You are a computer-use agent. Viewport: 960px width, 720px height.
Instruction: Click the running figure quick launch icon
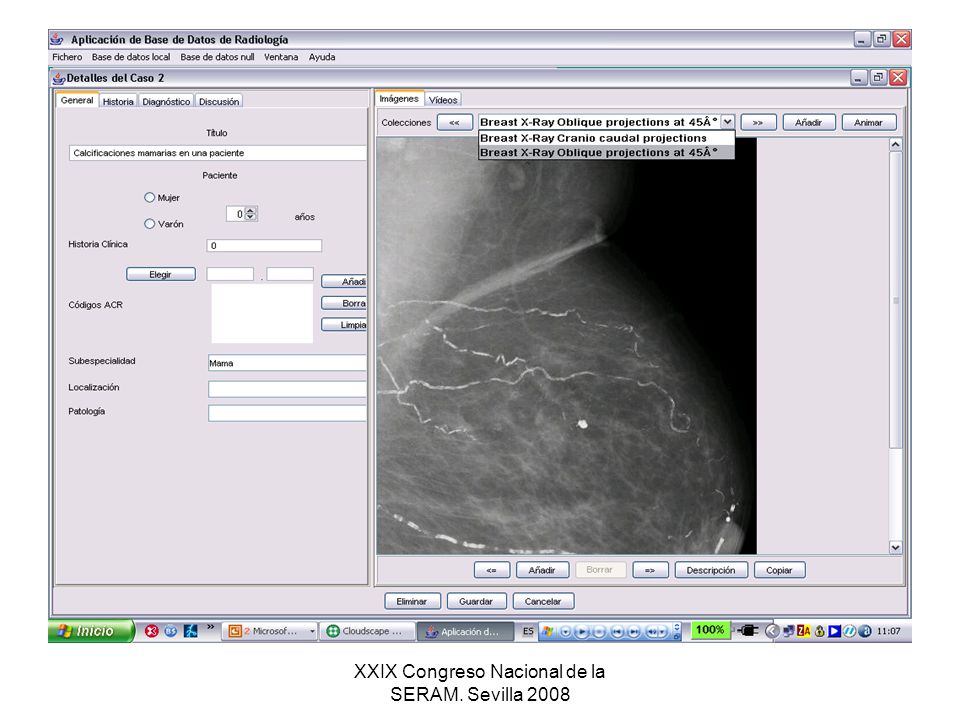pyautogui.click(x=190, y=631)
